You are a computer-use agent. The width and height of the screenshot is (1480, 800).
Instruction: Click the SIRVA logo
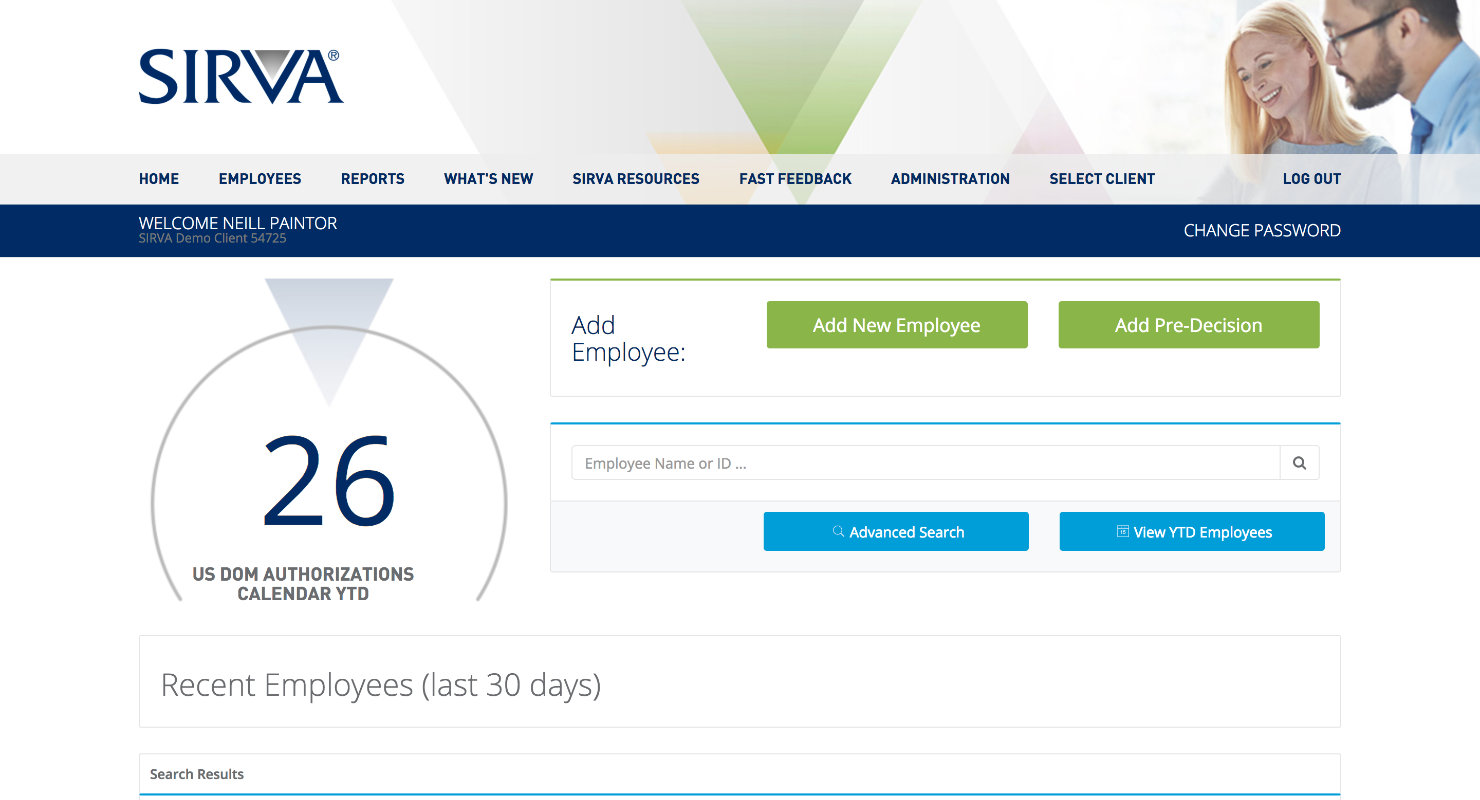[241, 77]
